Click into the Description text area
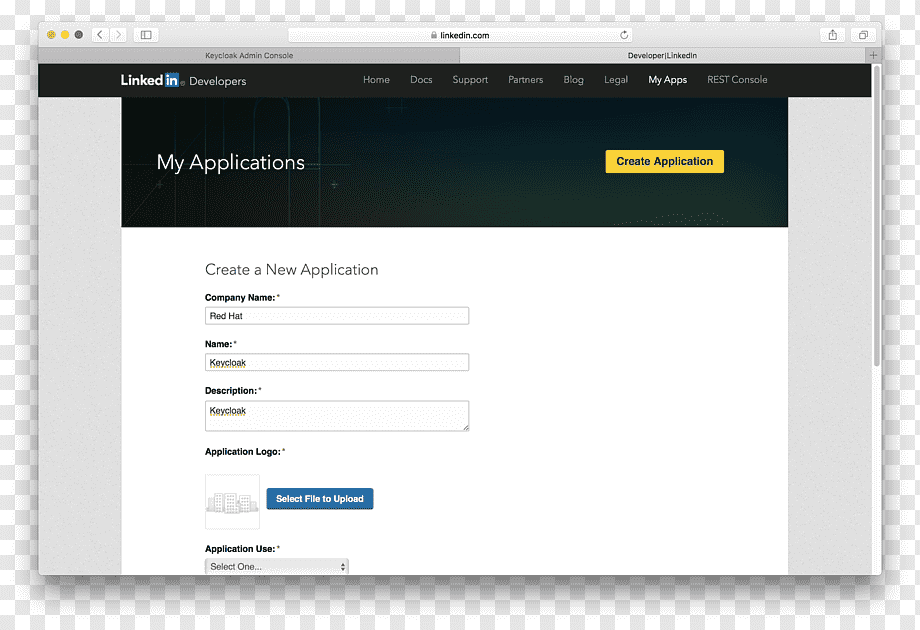This screenshot has width=920, height=630. pyautogui.click(x=337, y=416)
